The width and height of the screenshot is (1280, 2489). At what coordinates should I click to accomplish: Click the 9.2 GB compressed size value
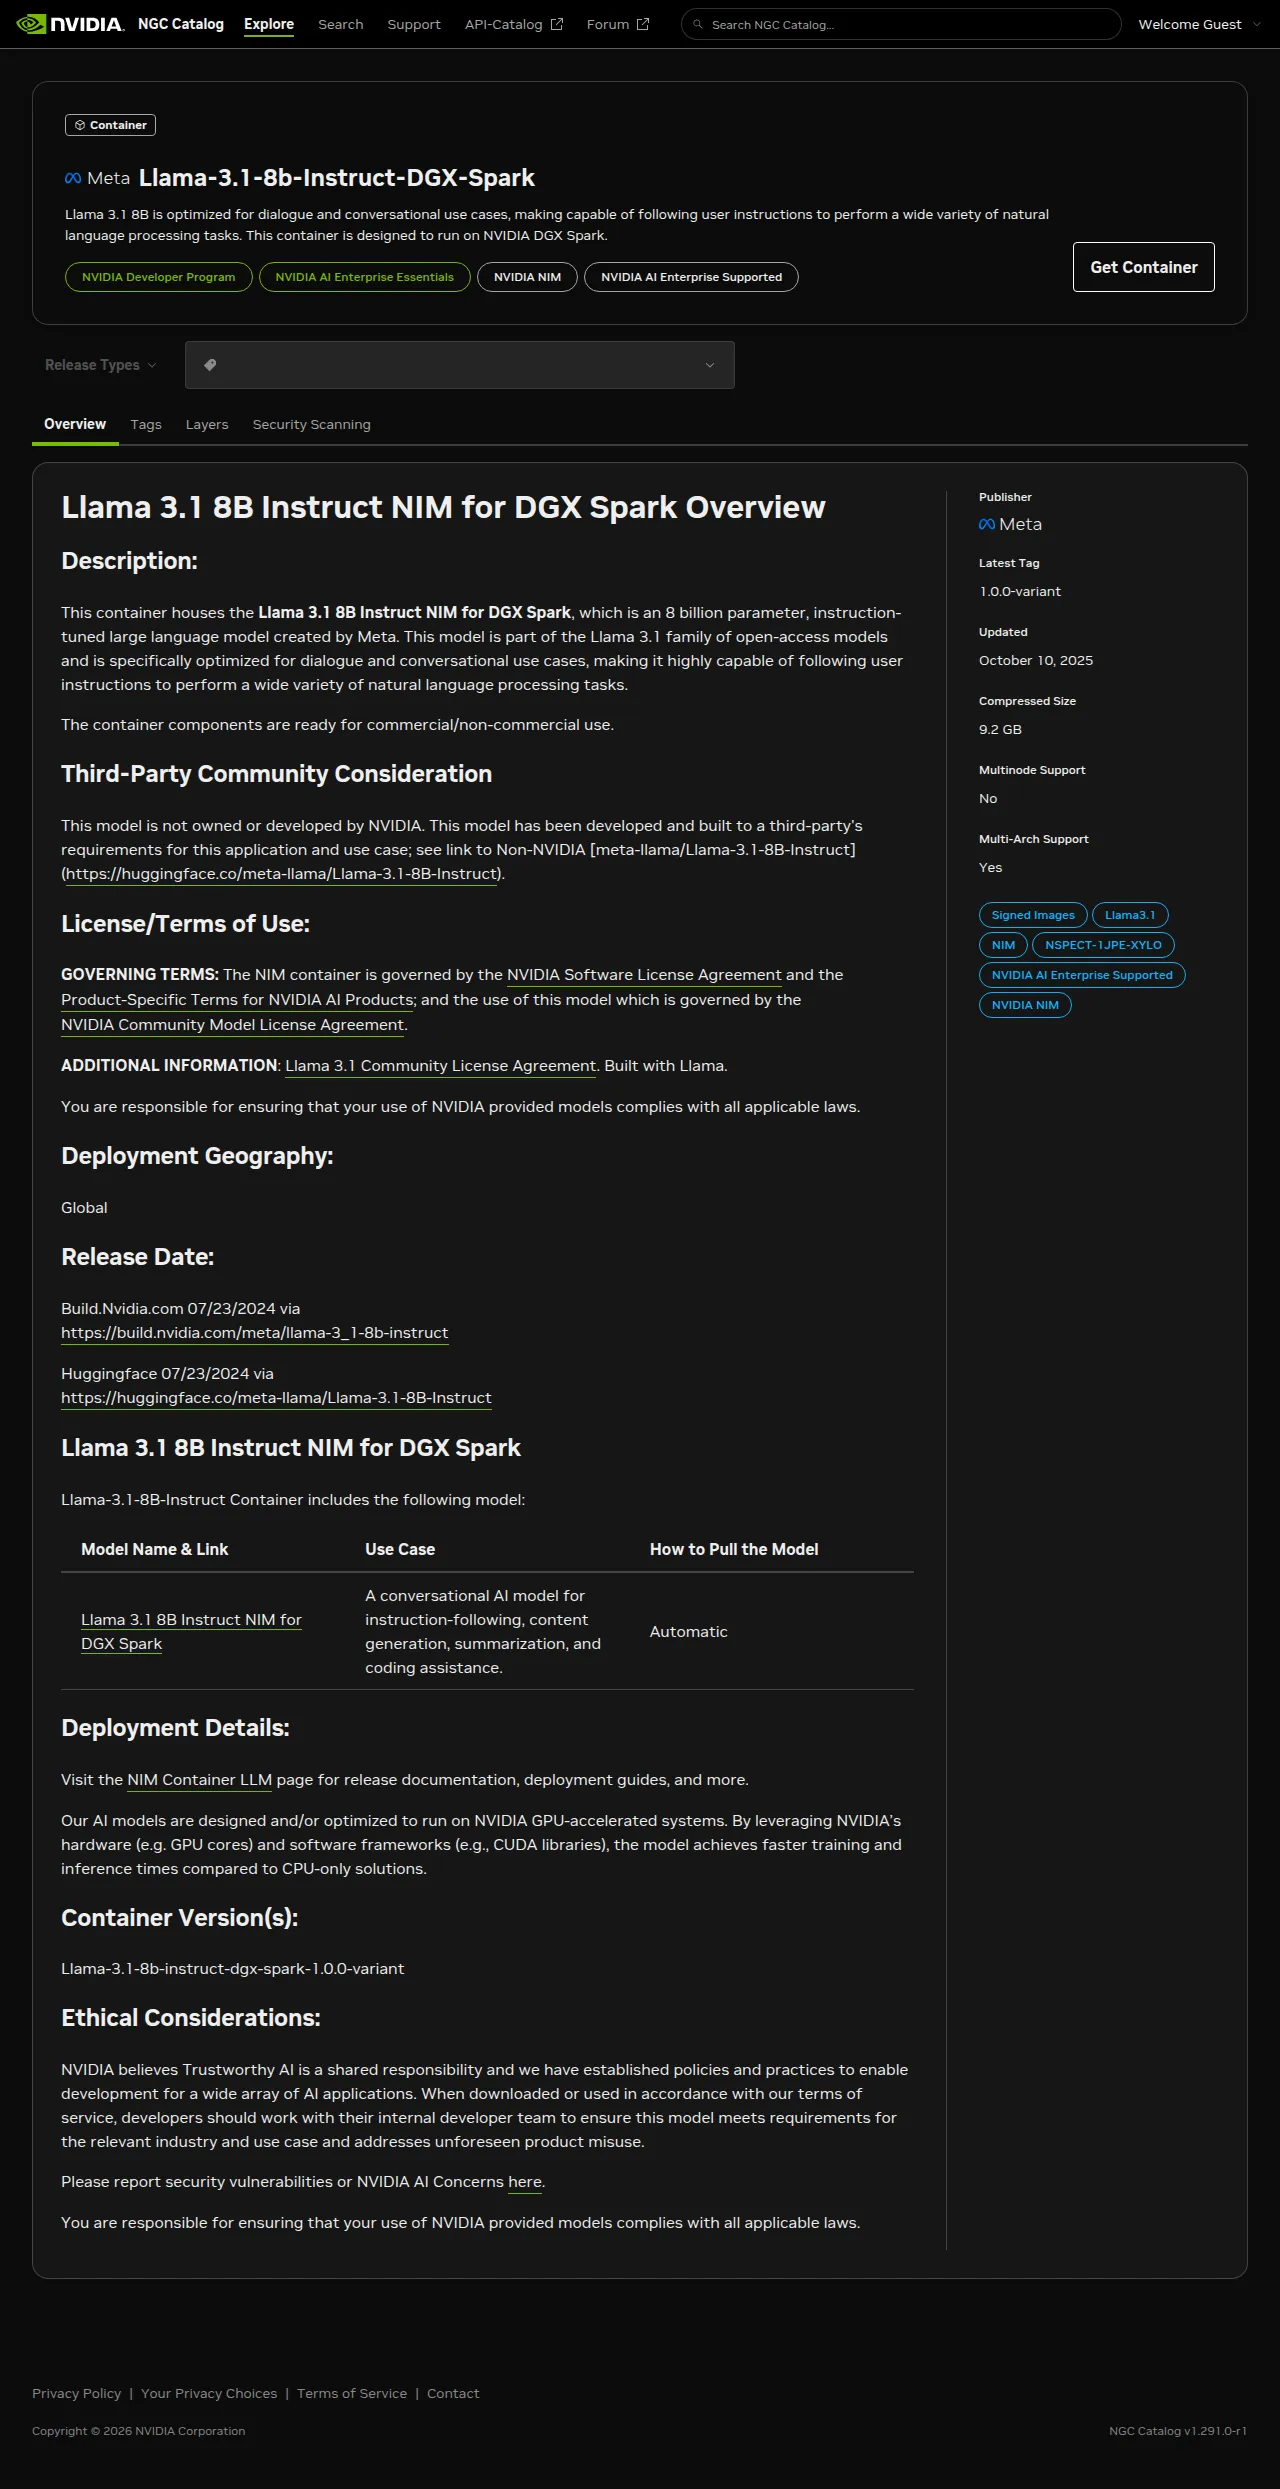1000,729
